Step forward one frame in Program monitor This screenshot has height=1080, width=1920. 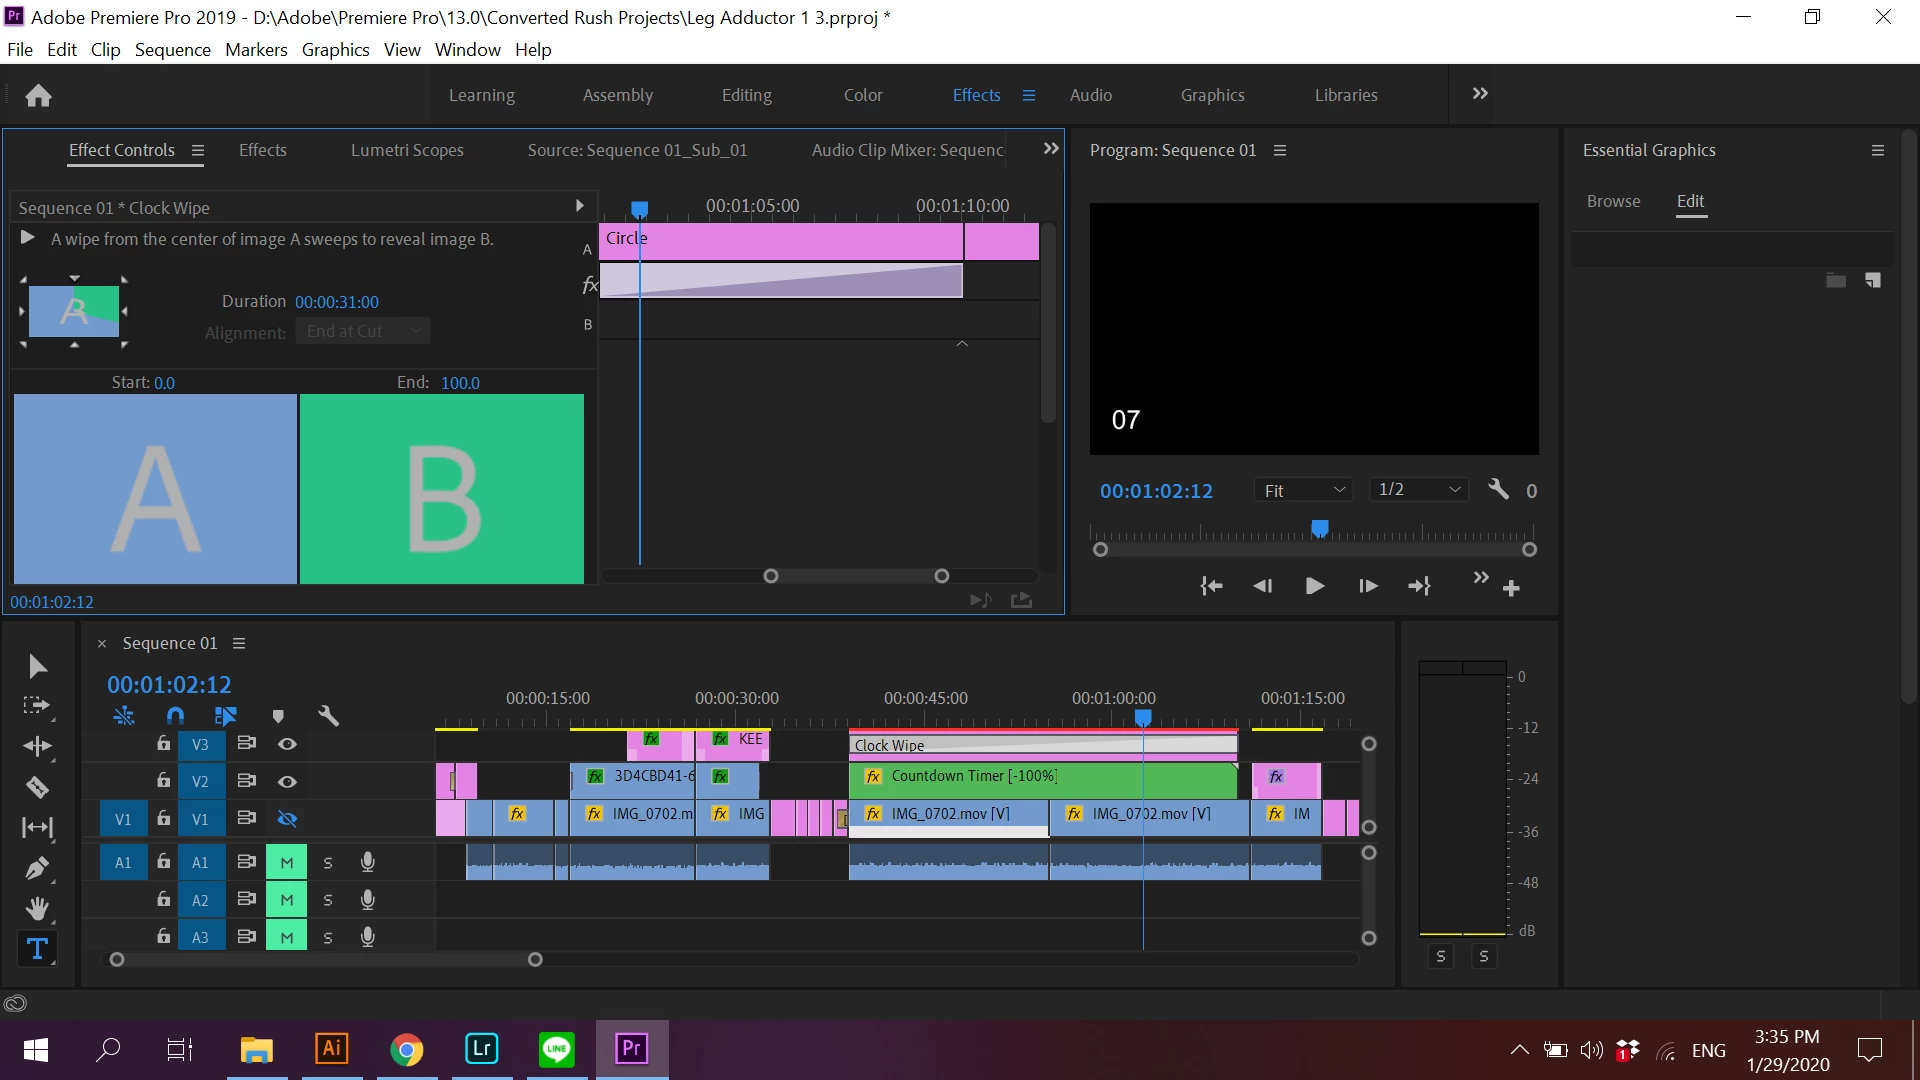1368,586
